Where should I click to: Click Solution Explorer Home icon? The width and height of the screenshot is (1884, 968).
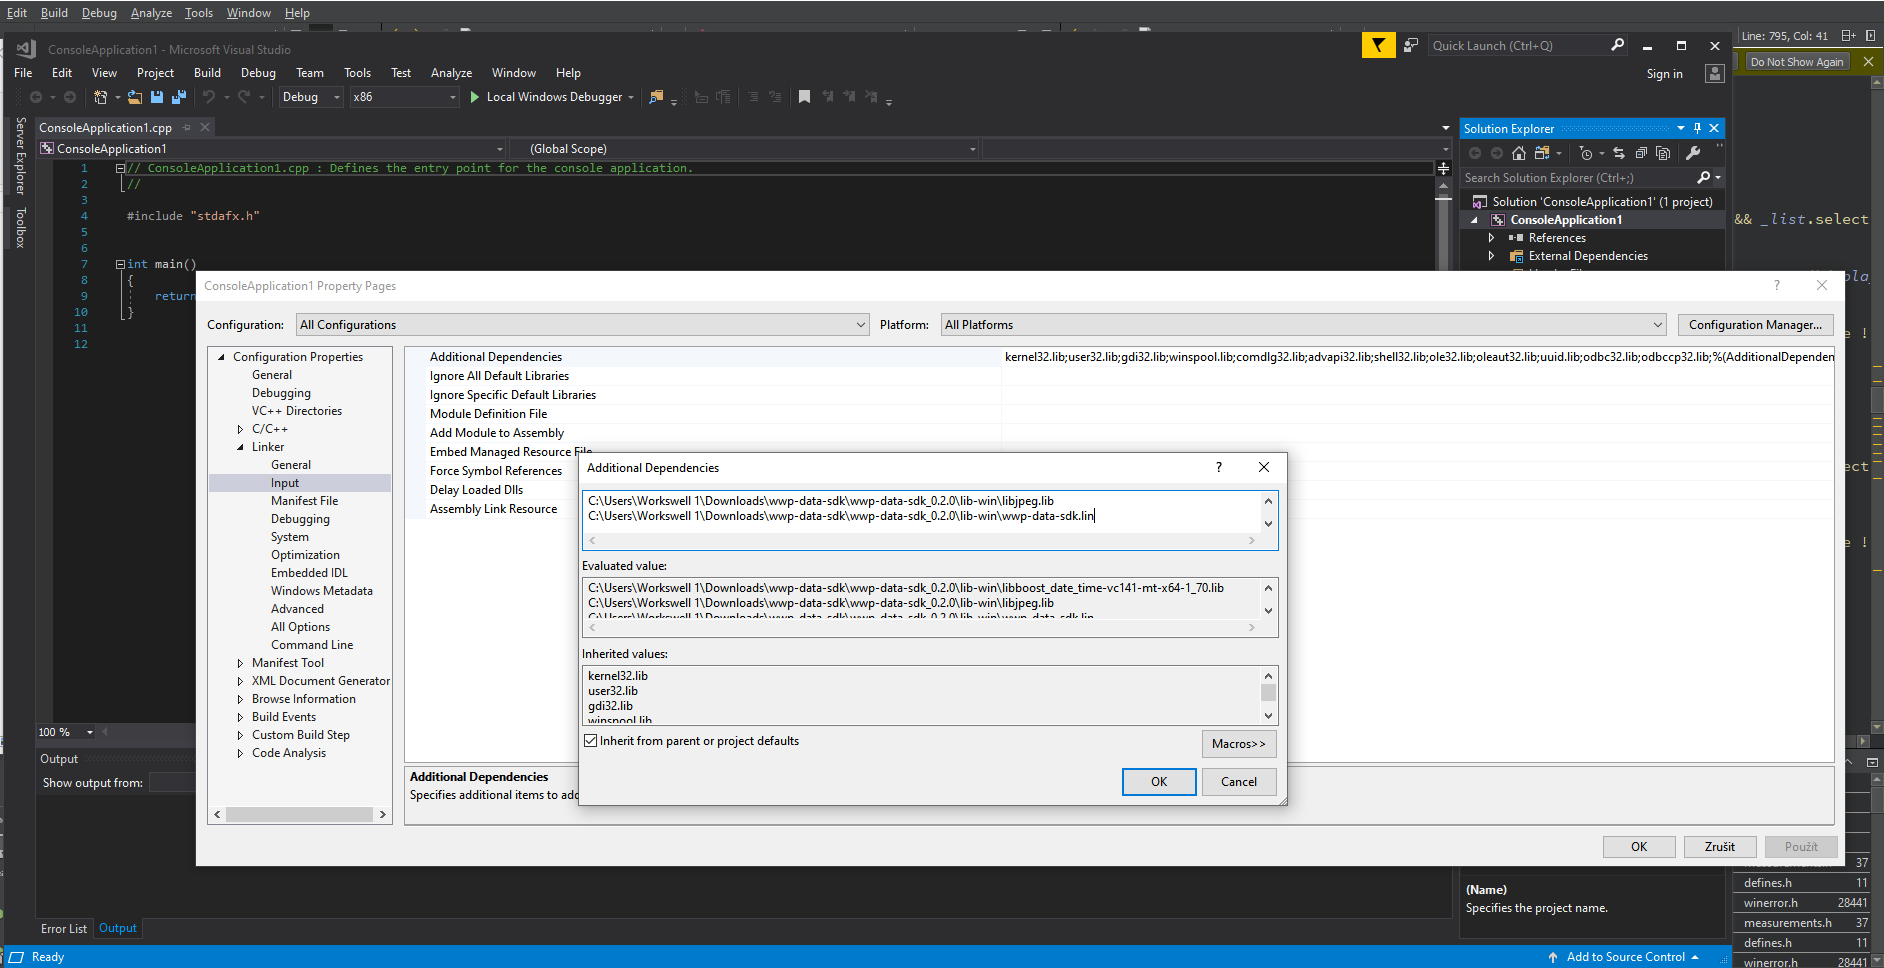[1519, 153]
